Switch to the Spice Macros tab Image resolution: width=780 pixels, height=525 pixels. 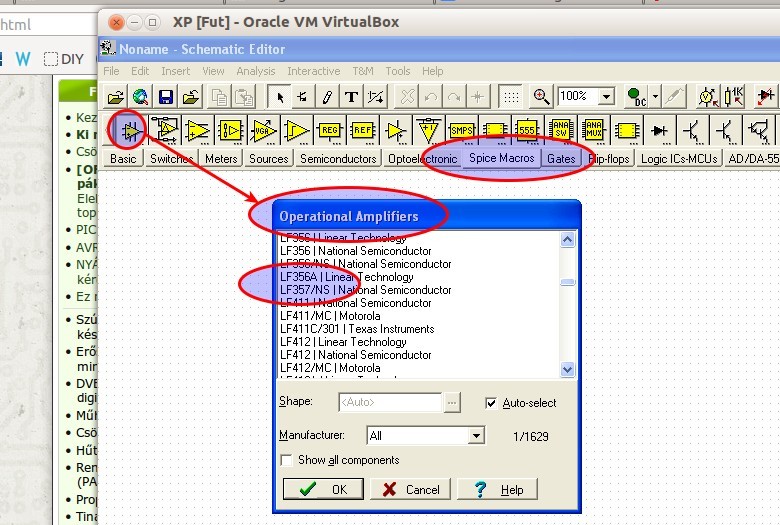pyautogui.click(x=501, y=158)
